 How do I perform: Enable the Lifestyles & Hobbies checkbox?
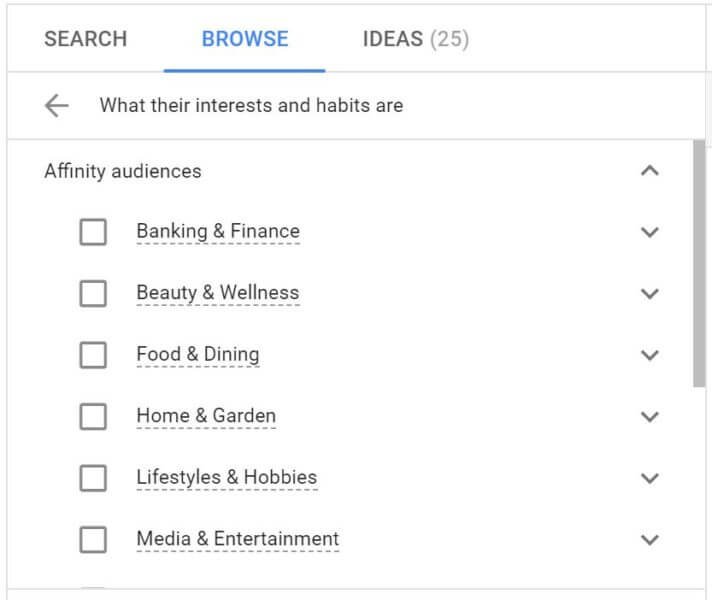click(93, 478)
